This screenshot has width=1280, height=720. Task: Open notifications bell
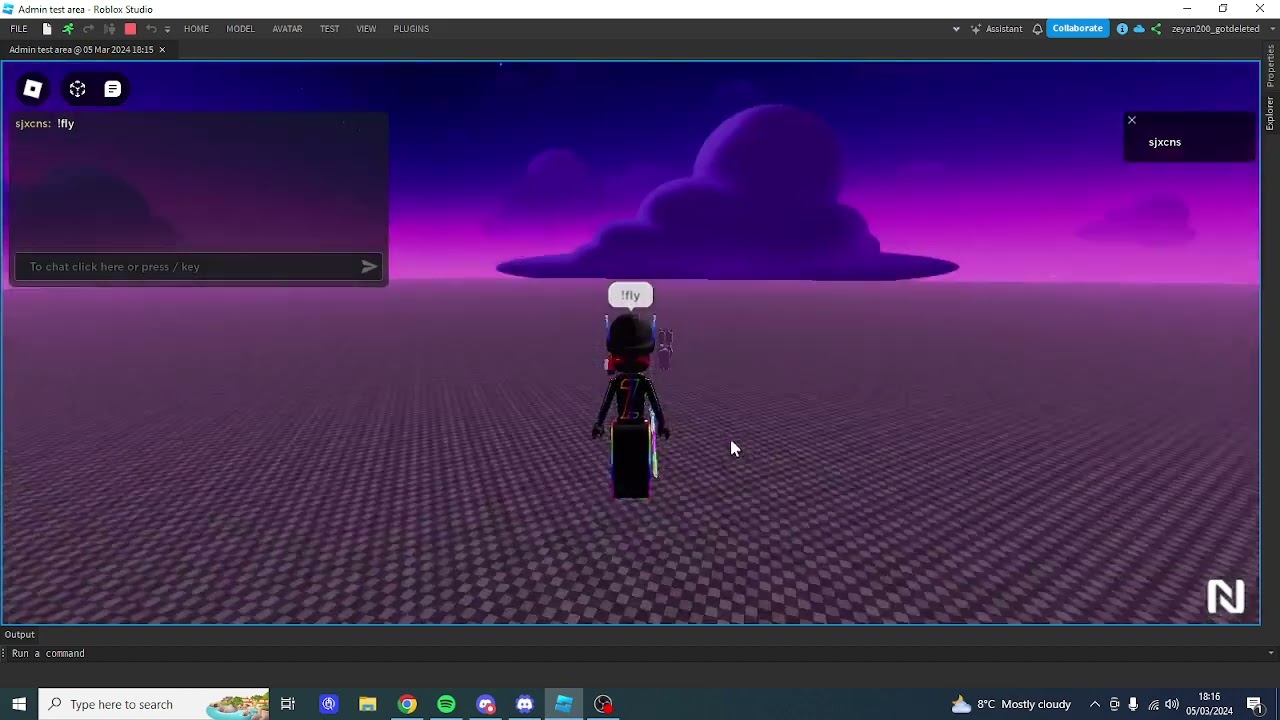tap(1037, 29)
